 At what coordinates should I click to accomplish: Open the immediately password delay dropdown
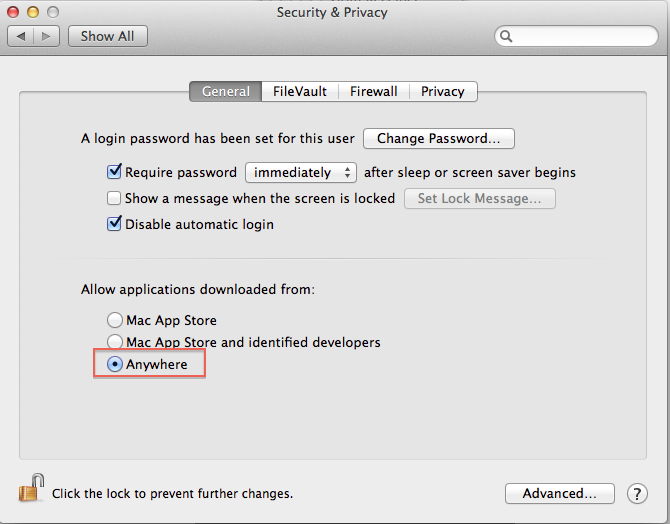[301, 172]
